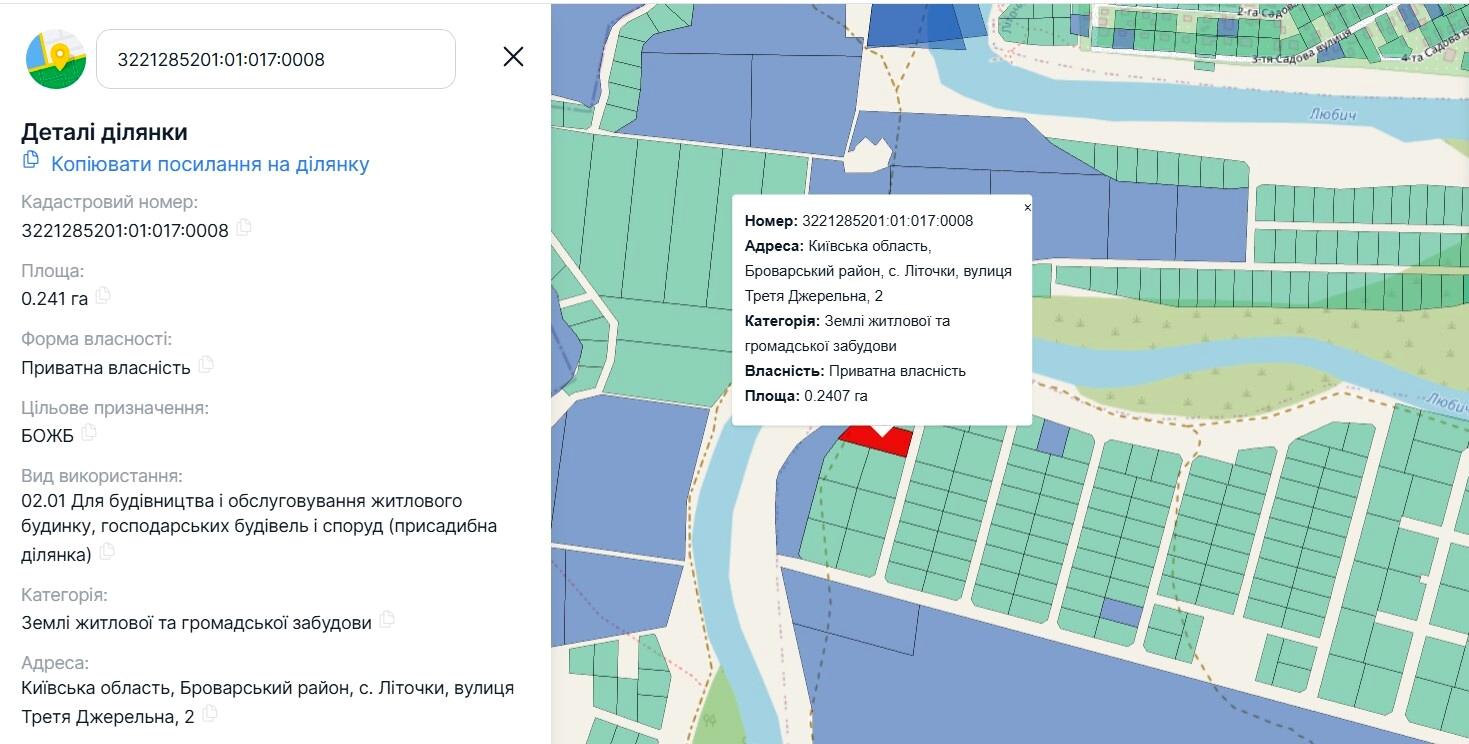Copy the Адреса value in the panel
This screenshot has height=744, width=1469.
(210, 714)
